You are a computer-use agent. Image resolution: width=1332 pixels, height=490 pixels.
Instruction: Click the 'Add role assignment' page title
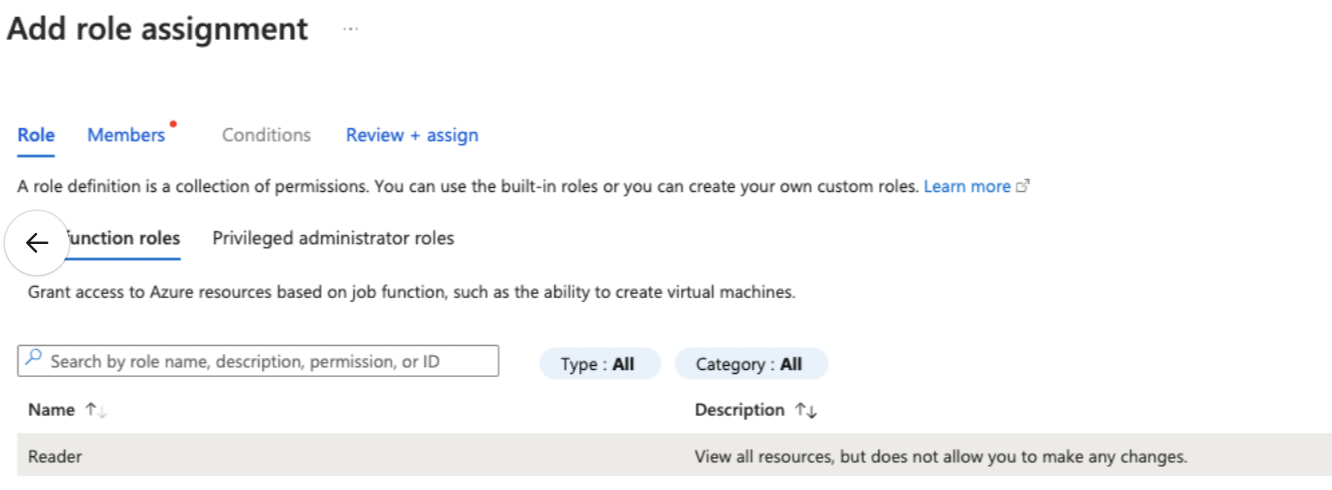158,28
